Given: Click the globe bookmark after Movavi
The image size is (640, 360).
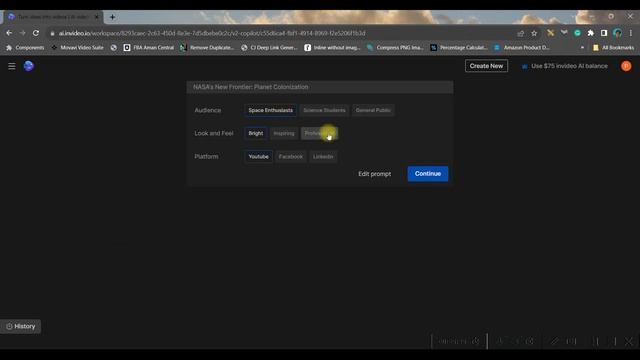Looking at the screenshot, I should point(114,48).
